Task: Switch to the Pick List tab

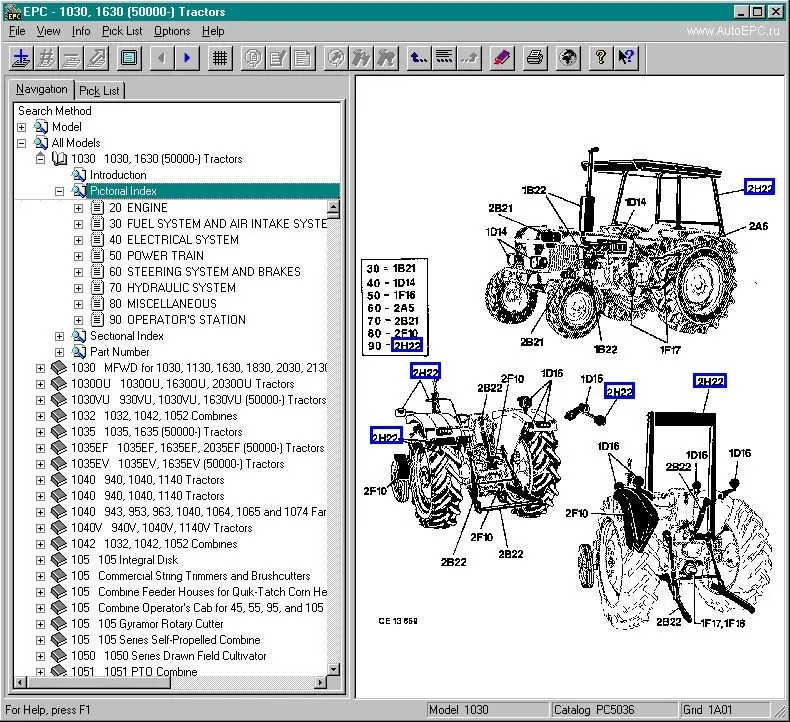Action: [x=98, y=91]
